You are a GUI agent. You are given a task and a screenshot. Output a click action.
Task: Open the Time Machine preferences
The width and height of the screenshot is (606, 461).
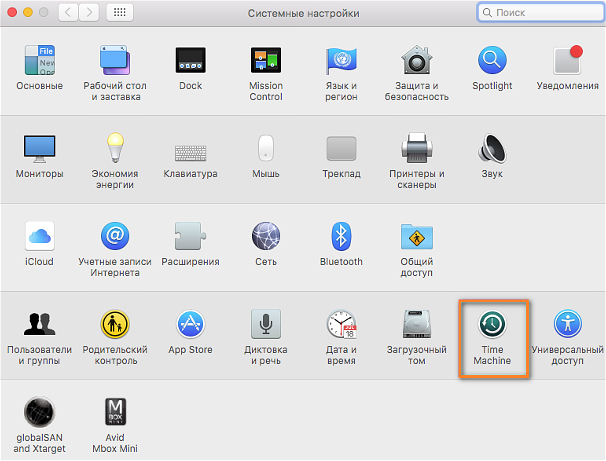point(492,324)
